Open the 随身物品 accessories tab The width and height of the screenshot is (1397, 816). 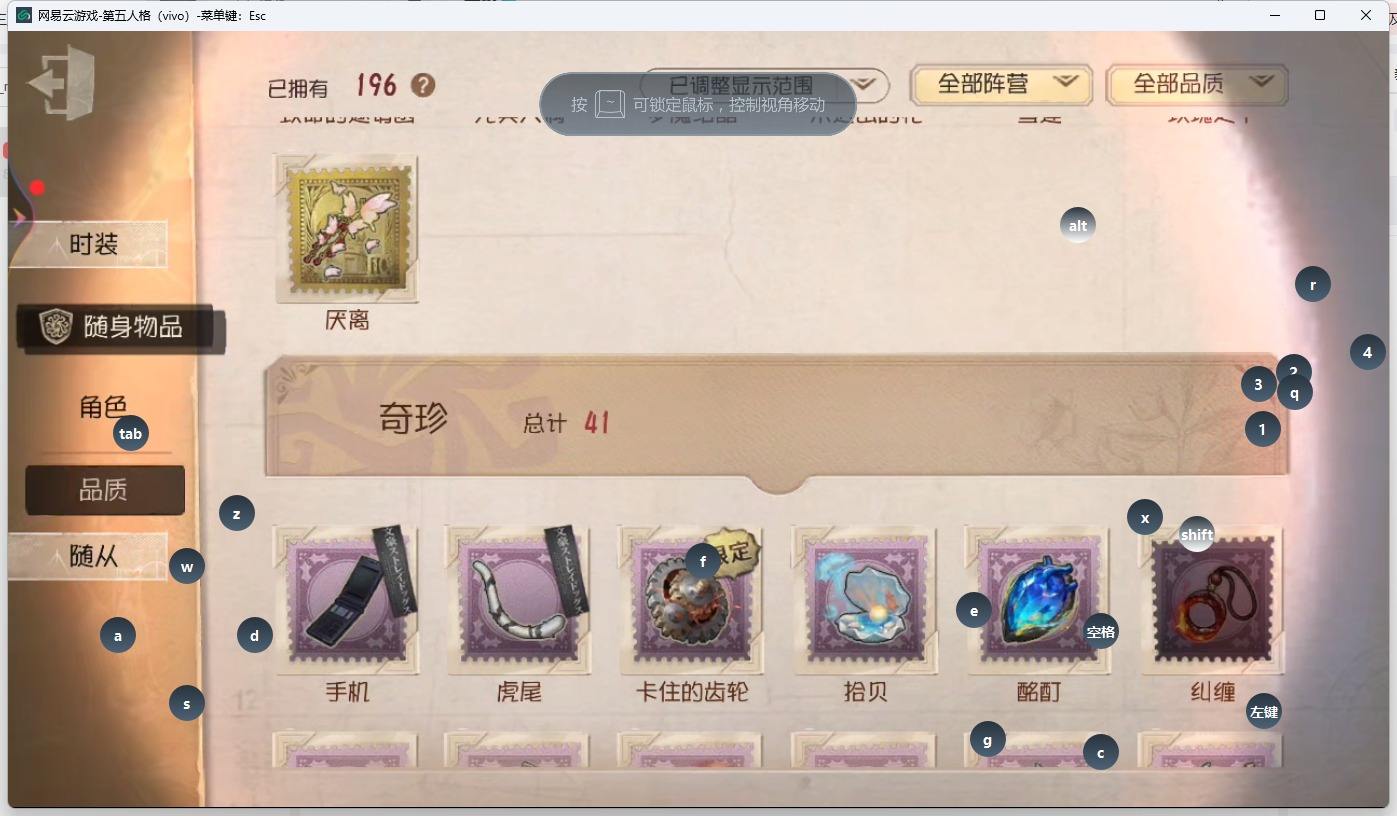(x=120, y=327)
